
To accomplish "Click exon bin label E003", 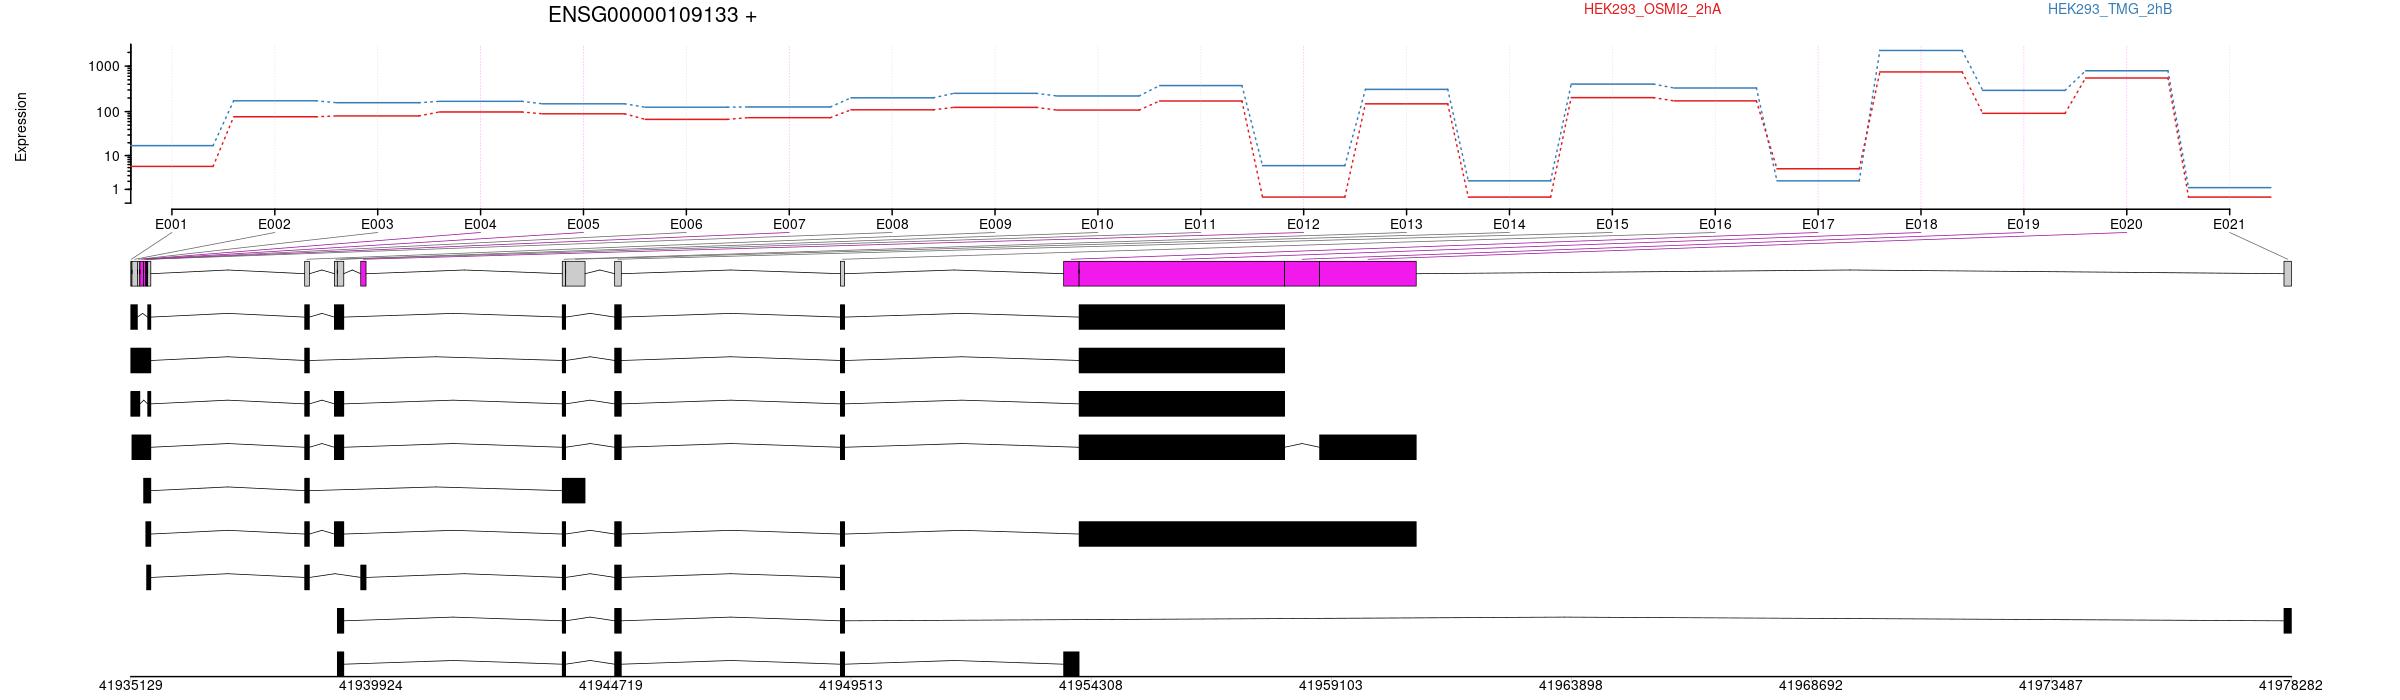I will point(377,224).
